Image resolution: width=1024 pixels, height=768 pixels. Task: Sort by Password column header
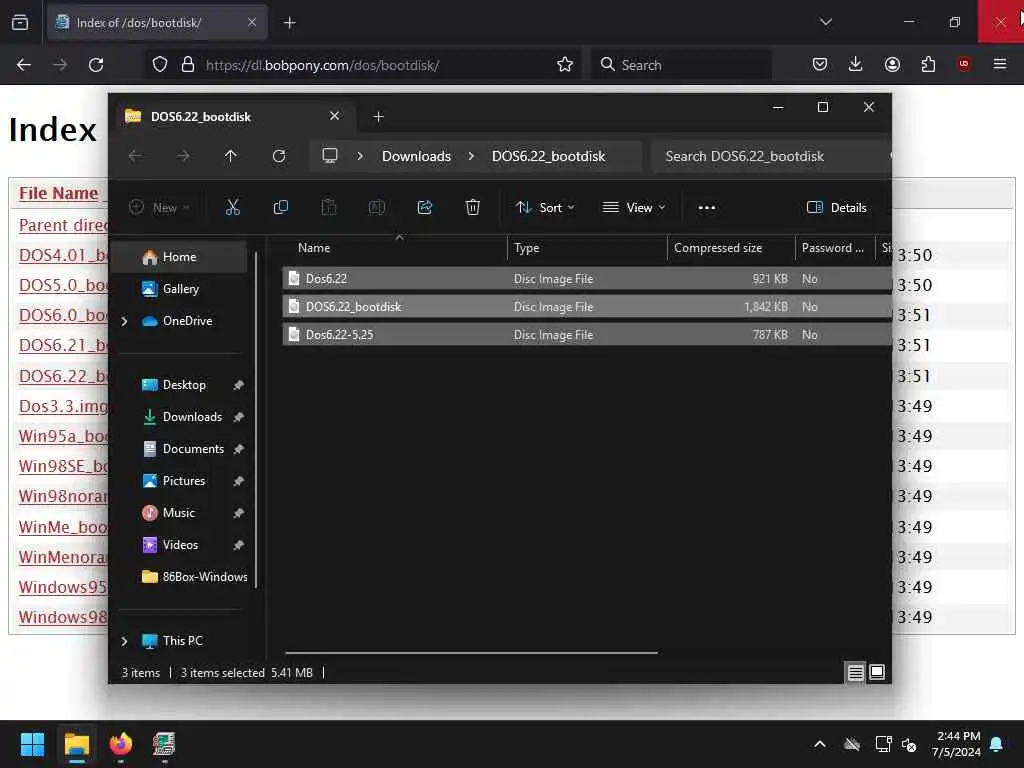[x=835, y=248]
